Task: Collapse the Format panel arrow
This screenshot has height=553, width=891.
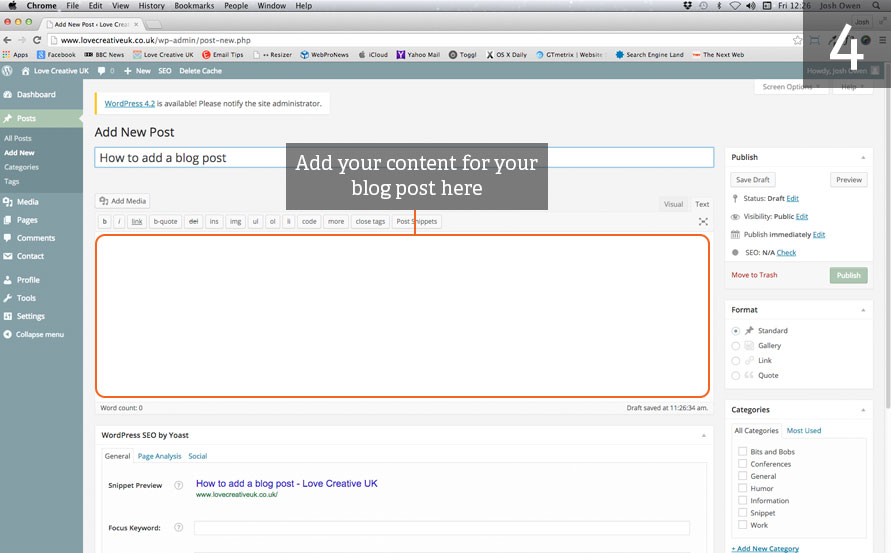Action: pyautogui.click(x=863, y=310)
